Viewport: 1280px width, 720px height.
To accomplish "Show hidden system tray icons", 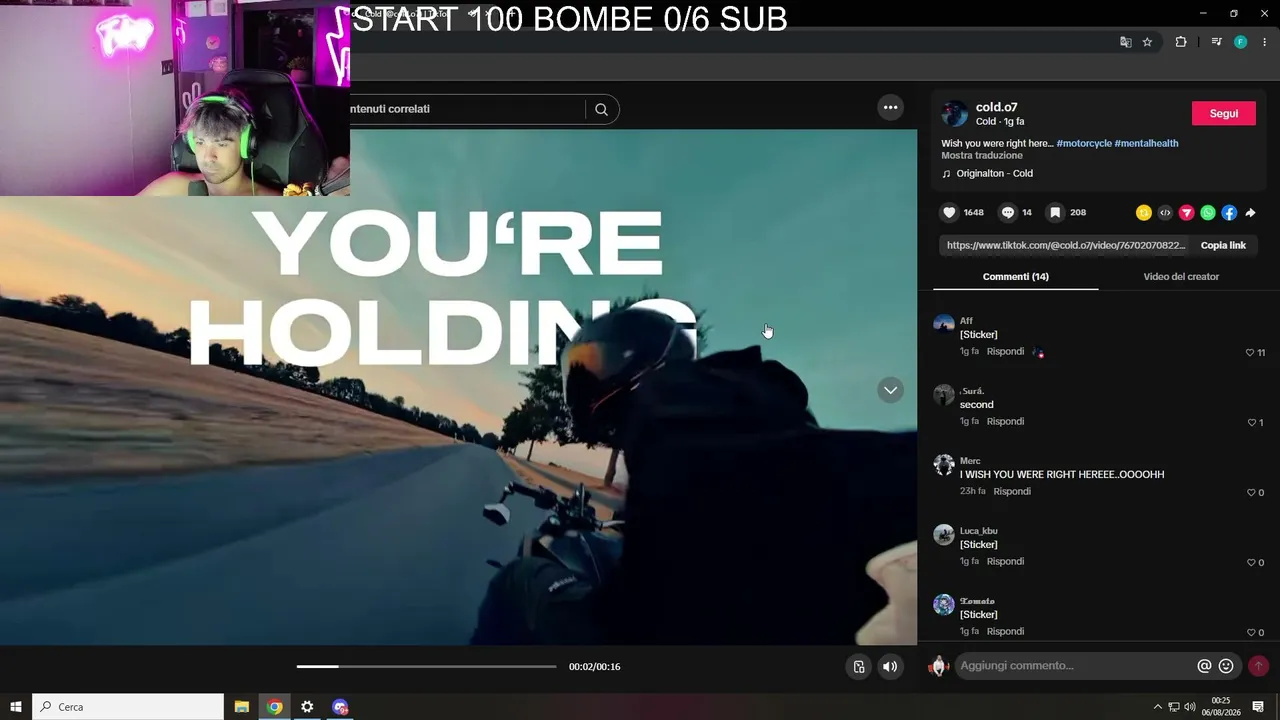I will pos(1158,707).
